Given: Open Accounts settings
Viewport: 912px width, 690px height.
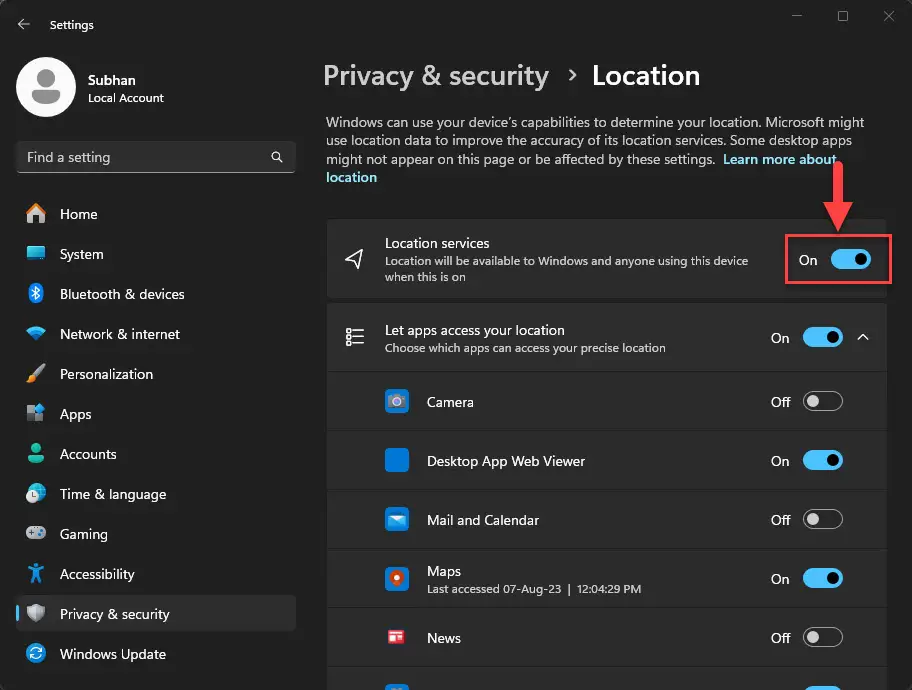Looking at the screenshot, I should pyautogui.click(x=156, y=454).
